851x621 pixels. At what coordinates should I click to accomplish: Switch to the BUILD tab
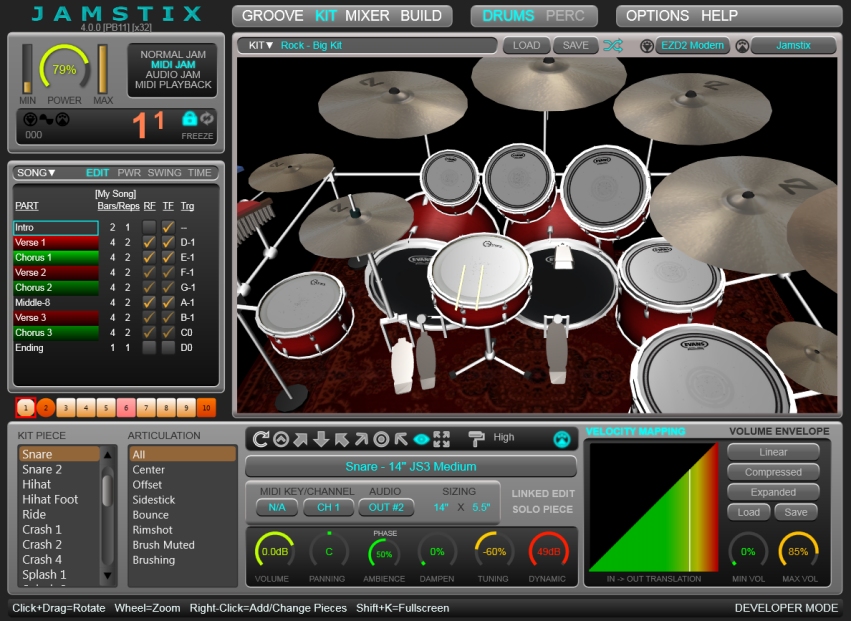421,16
